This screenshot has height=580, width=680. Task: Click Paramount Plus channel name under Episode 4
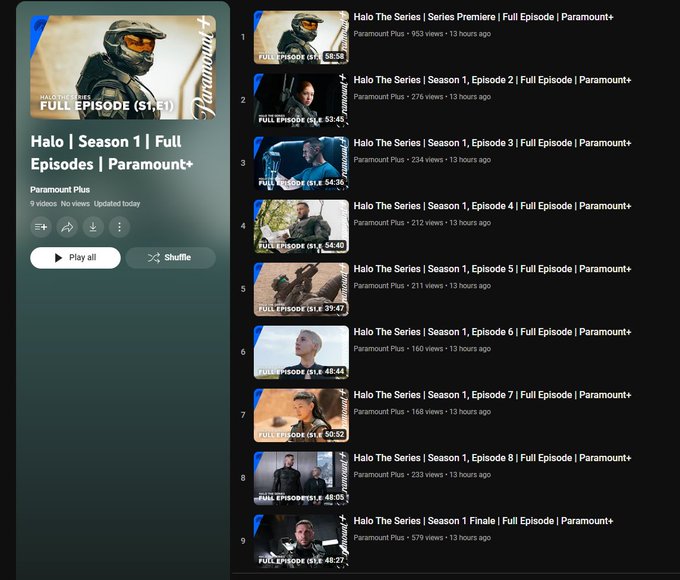(379, 223)
